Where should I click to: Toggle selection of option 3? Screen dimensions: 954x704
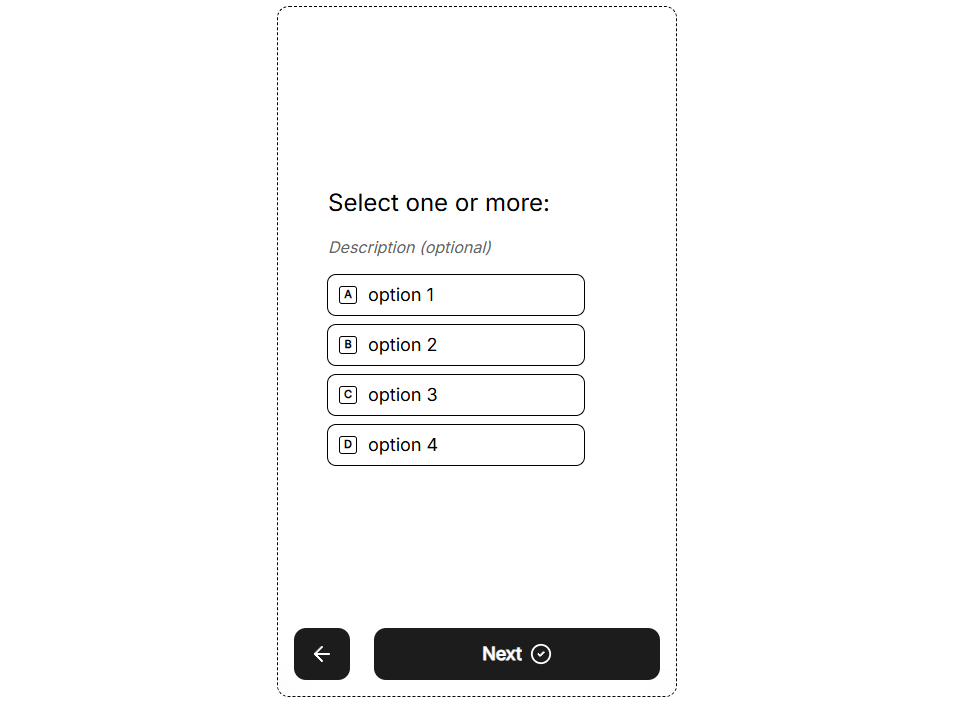(x=455, y=395)
